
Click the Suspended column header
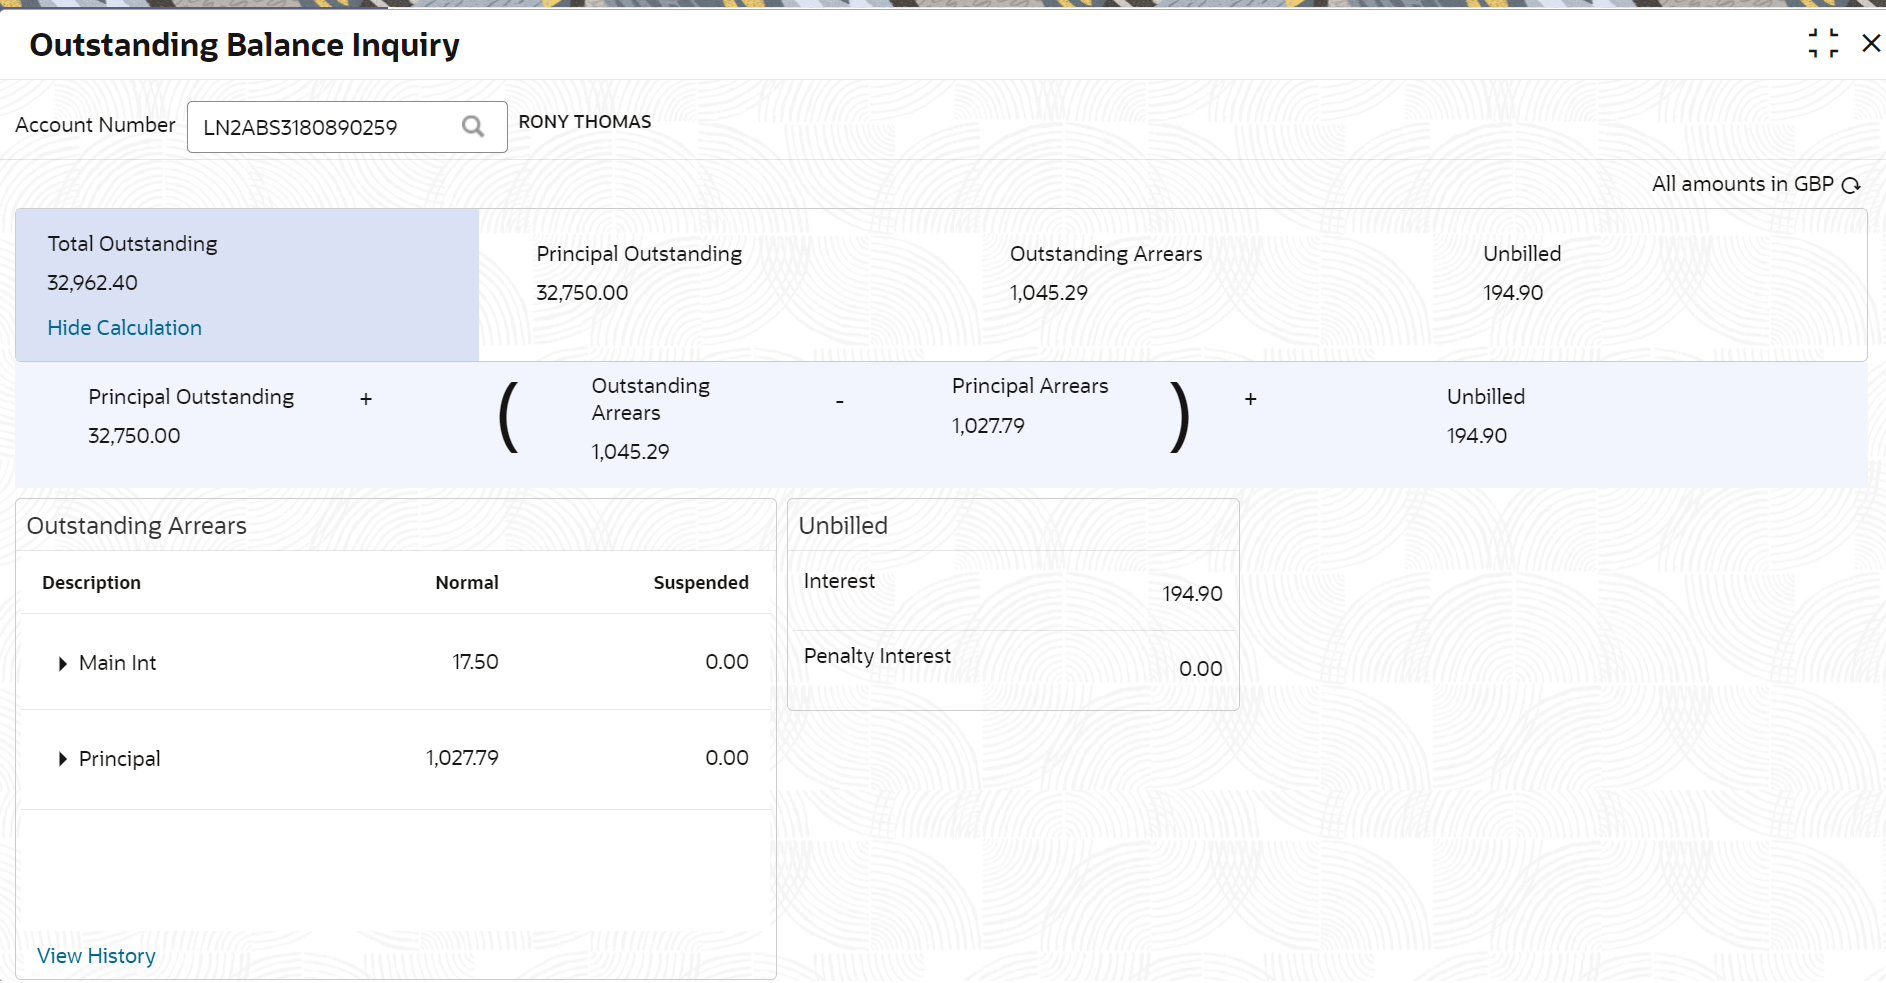700,583
